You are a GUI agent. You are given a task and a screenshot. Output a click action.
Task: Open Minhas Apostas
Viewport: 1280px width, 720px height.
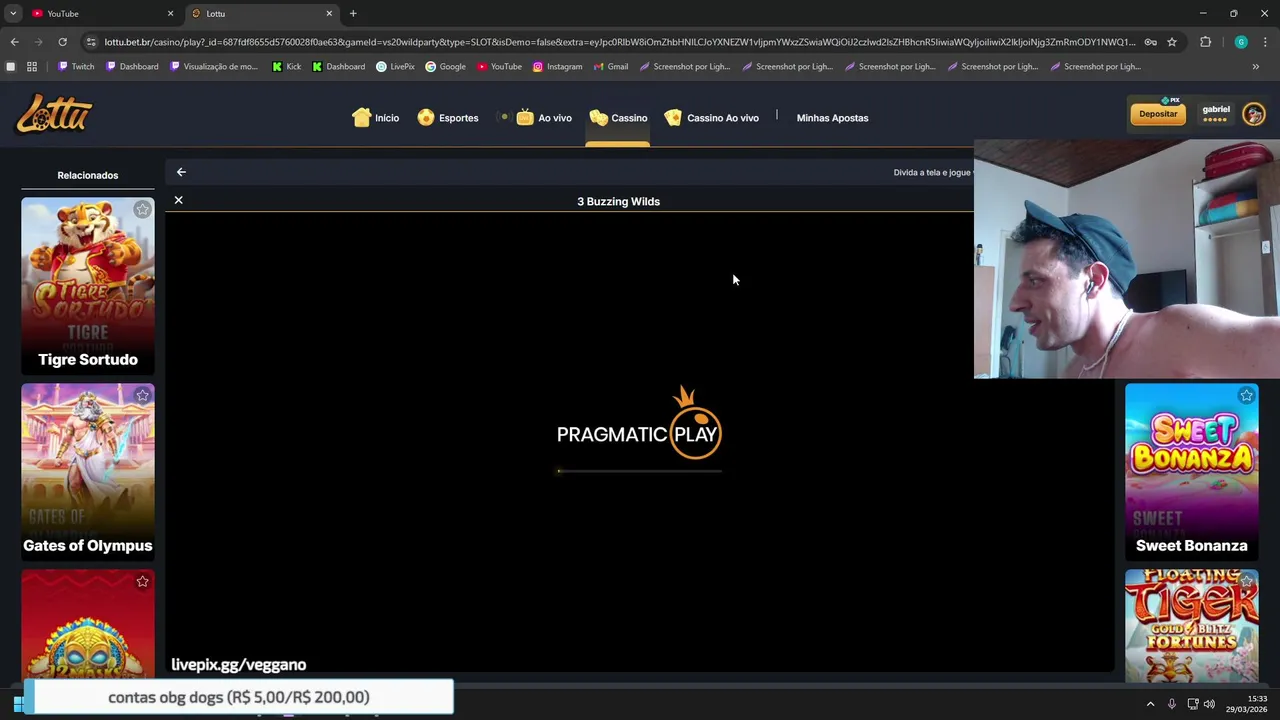(x=832, y=118)
